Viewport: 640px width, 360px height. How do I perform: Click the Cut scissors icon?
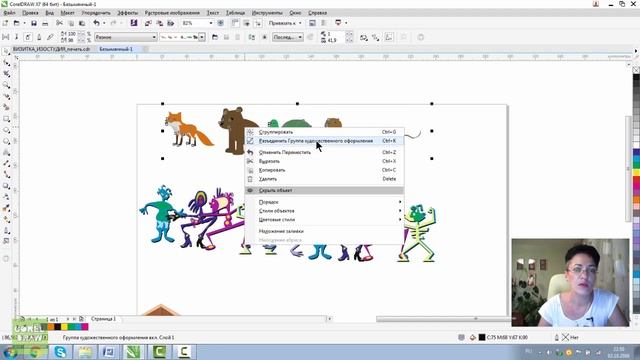(60, 23)
